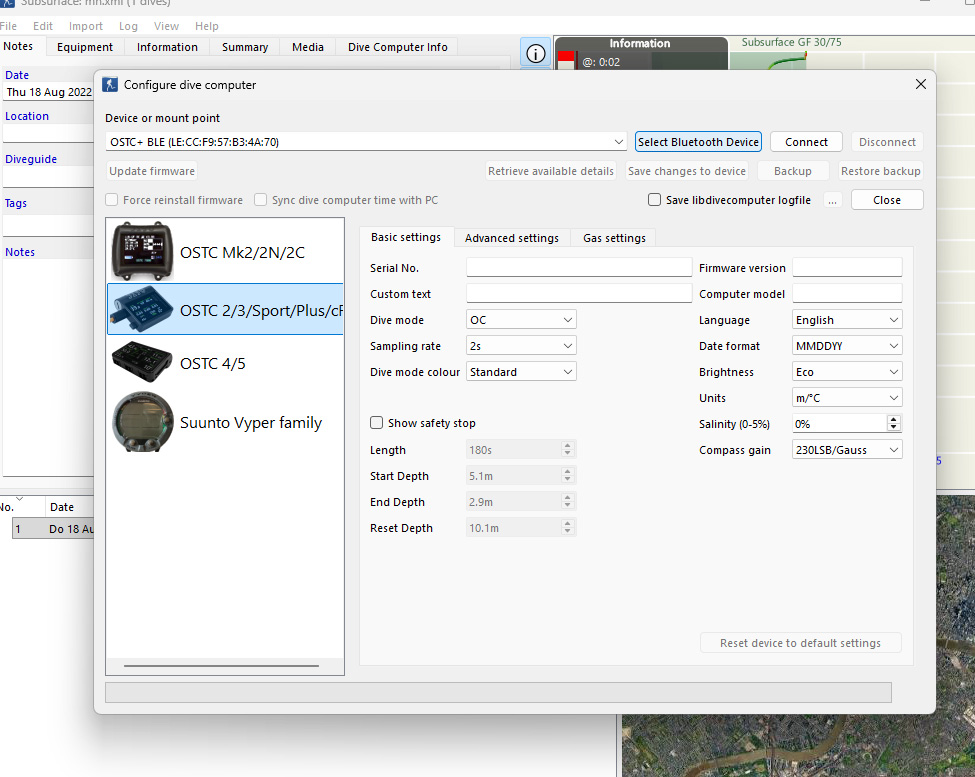Click the info icon beside the Information panel
This screenshot has width=975, height=777.
click(535, 53)
